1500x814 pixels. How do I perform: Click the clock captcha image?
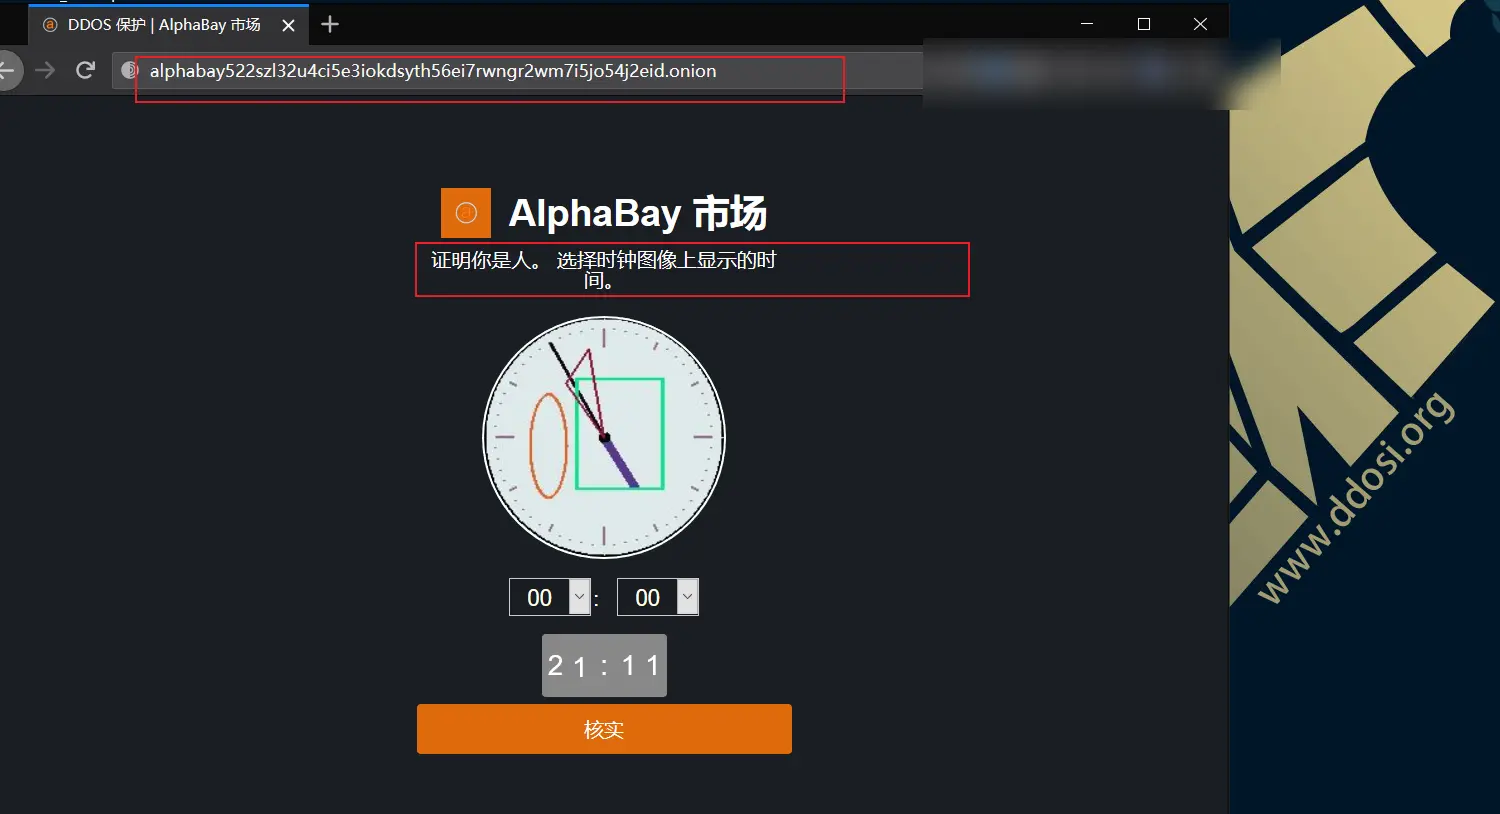(604, 437)
